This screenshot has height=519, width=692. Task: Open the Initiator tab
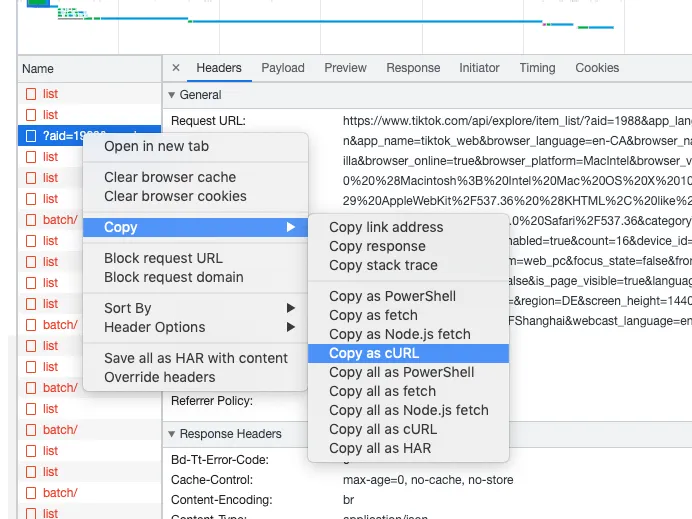[x=479, y=68]
